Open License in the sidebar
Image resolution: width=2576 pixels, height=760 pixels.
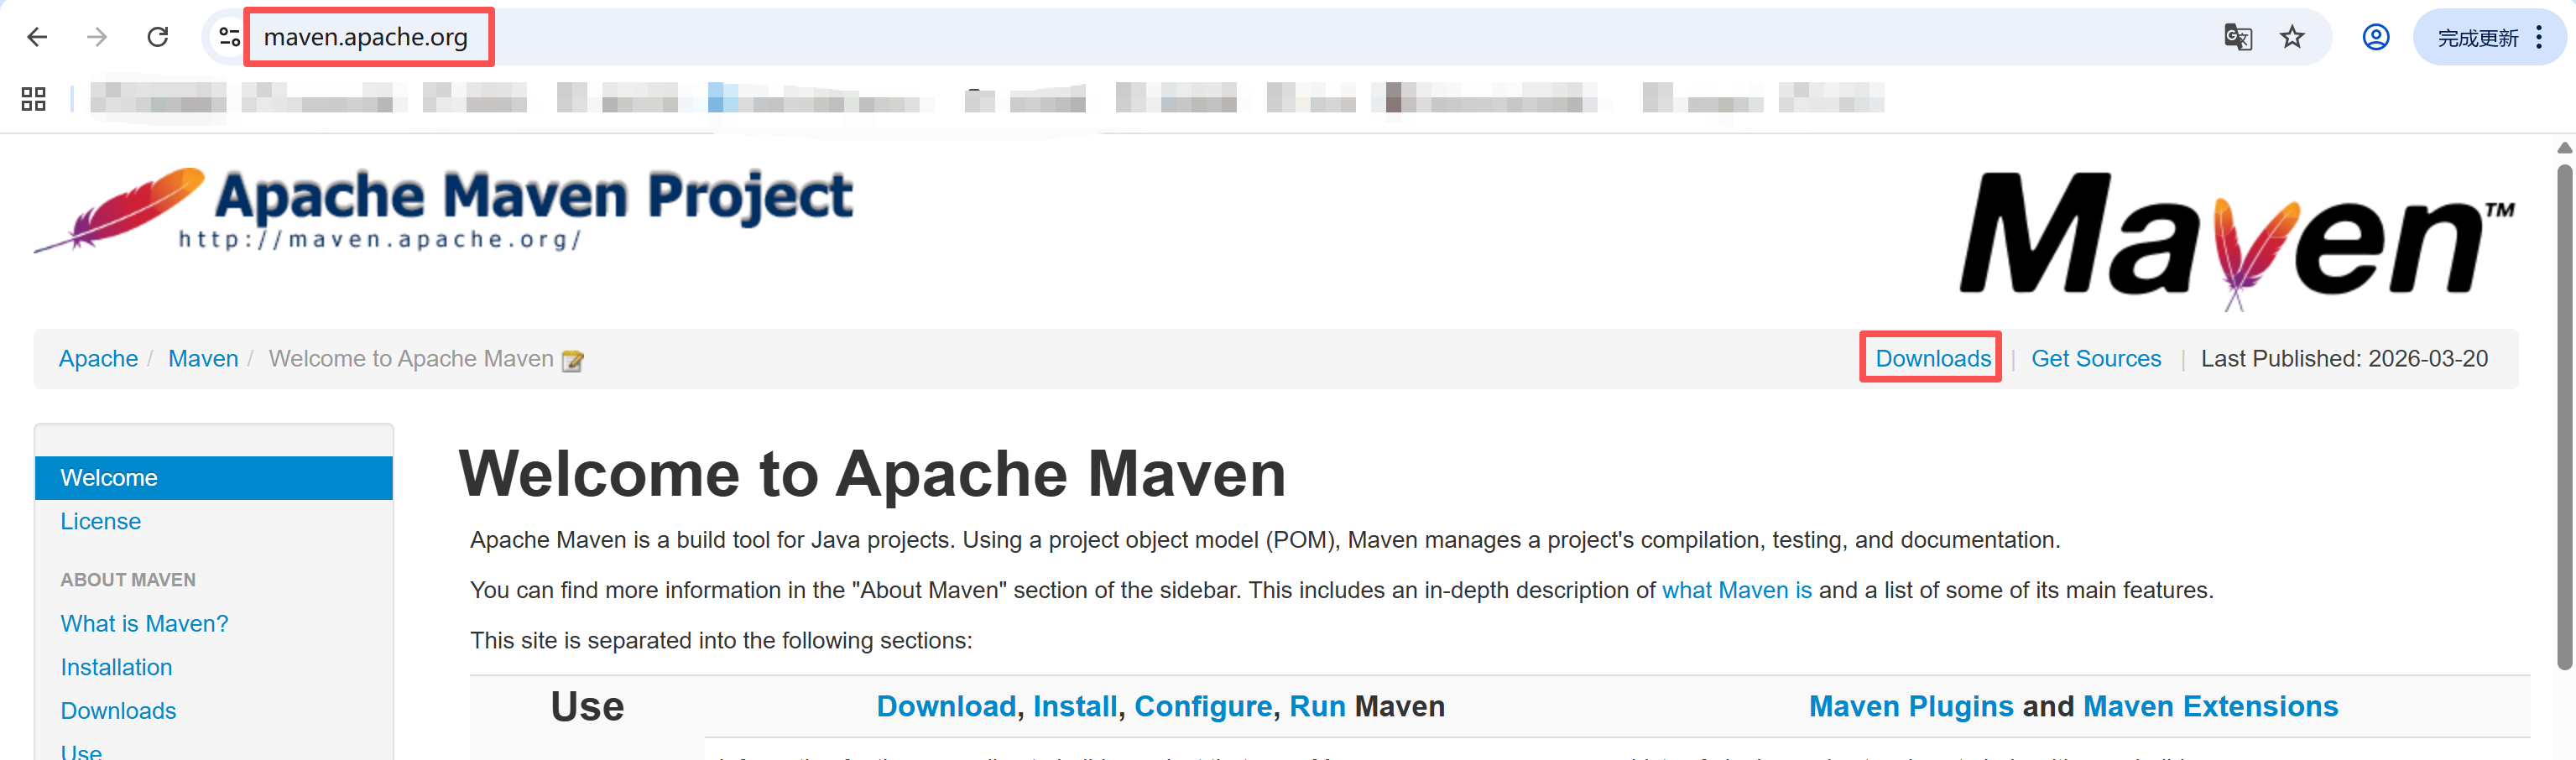(x=101, y=521)
